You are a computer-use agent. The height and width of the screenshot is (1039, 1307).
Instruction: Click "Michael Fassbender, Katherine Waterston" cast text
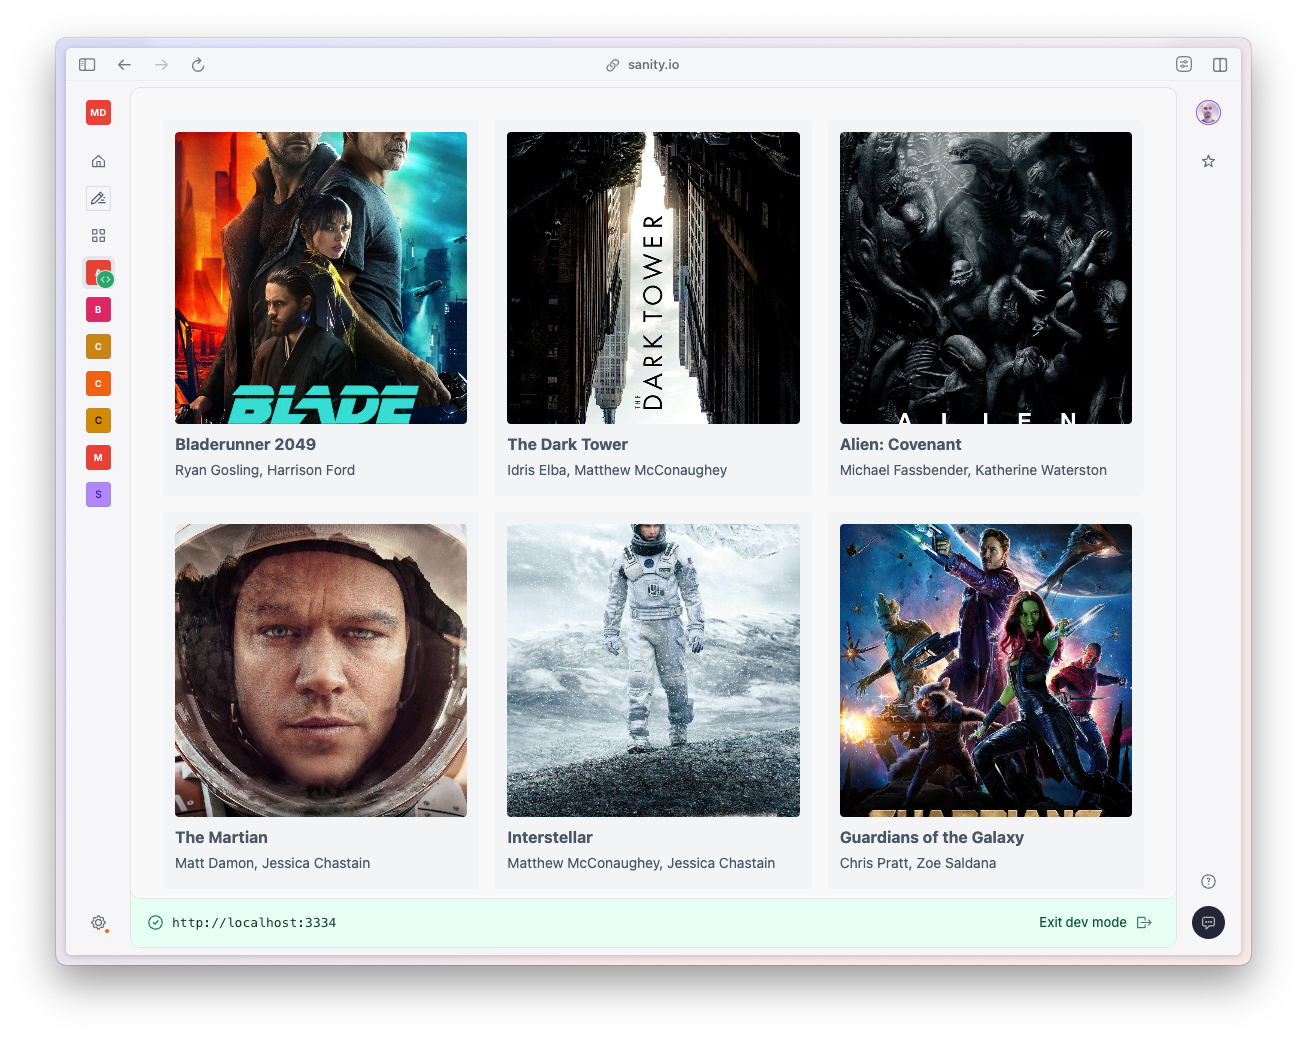pyautogui.click(x=973, y=470)
